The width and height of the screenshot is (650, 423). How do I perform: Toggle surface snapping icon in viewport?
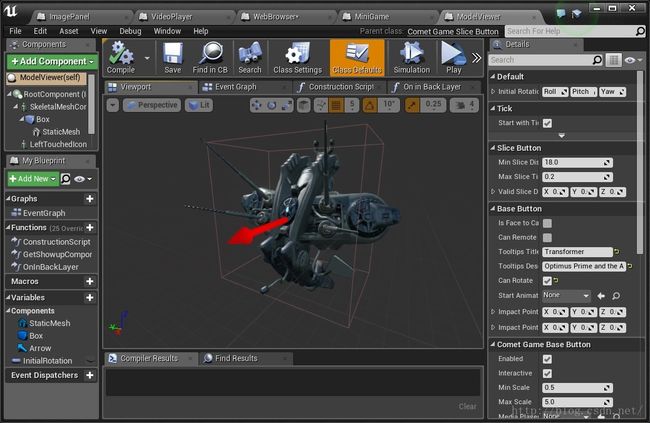320,105
